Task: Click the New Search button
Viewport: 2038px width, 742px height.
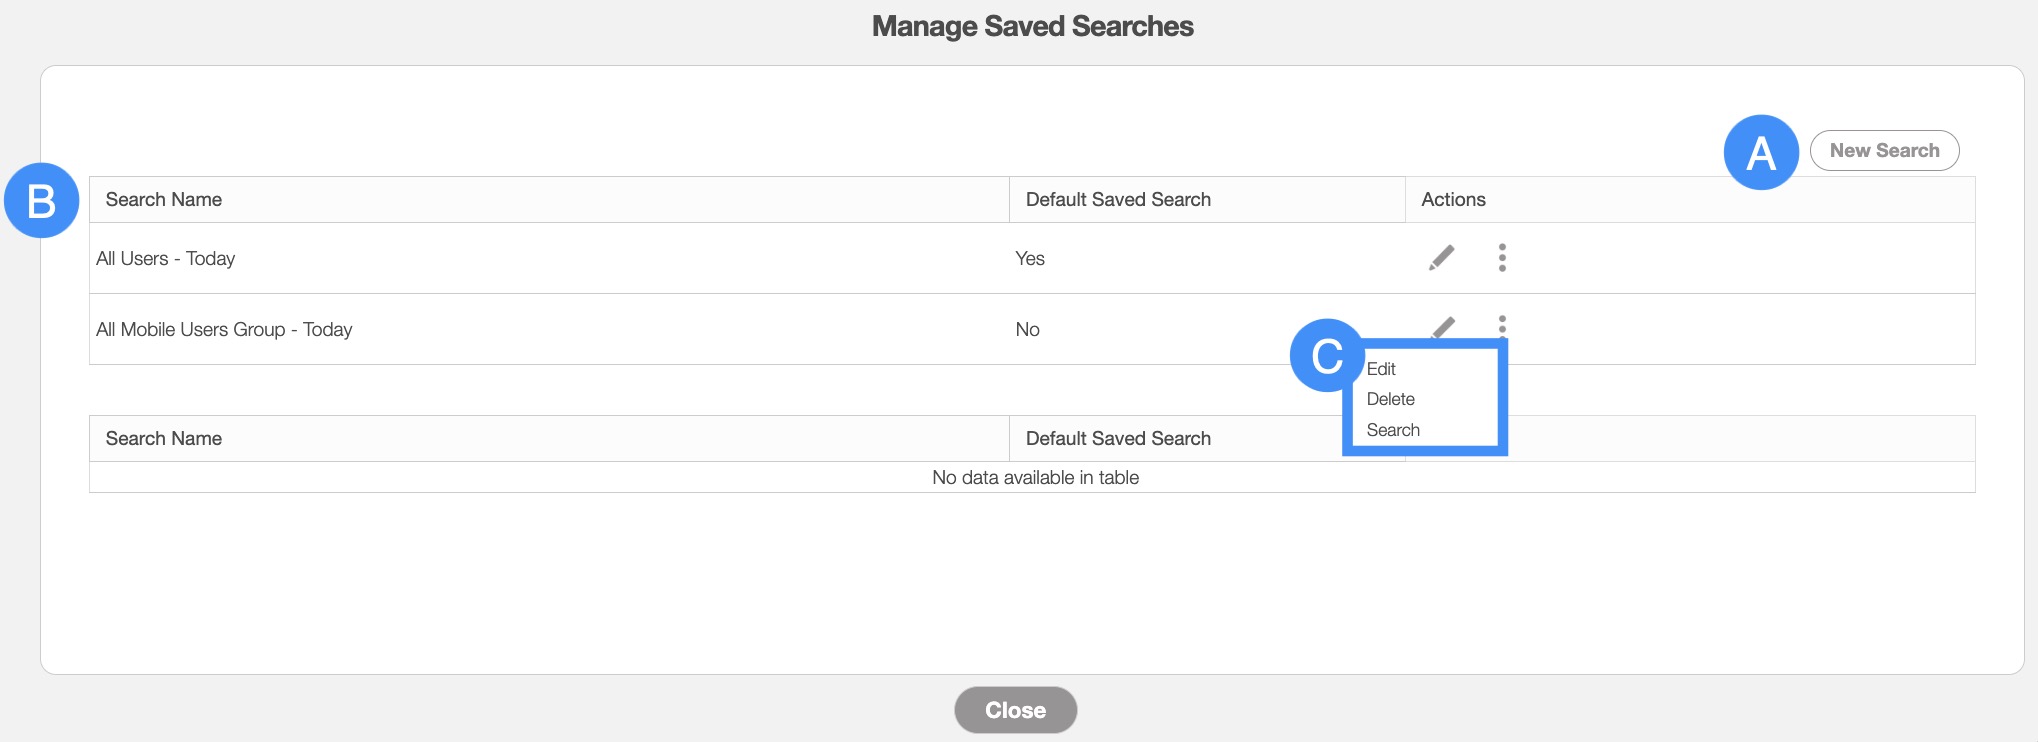Action: [1884, 150]
